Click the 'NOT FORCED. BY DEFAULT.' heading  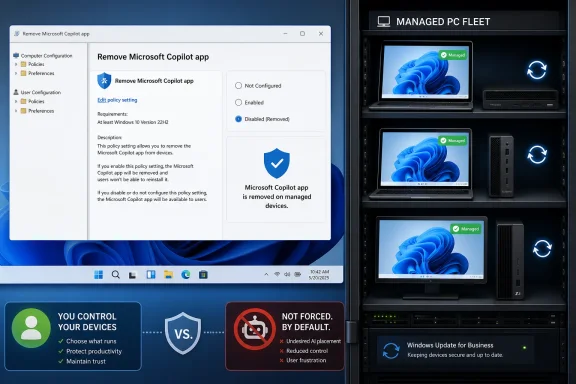tap(307, 322)
